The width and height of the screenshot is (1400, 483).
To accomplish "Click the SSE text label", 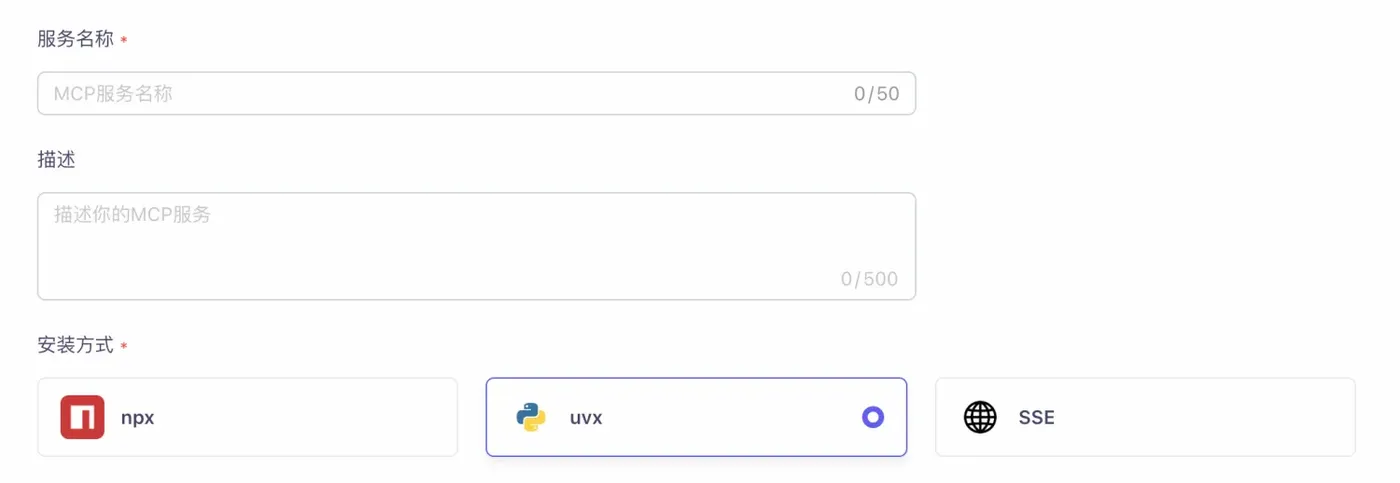I will (1036, 417).
